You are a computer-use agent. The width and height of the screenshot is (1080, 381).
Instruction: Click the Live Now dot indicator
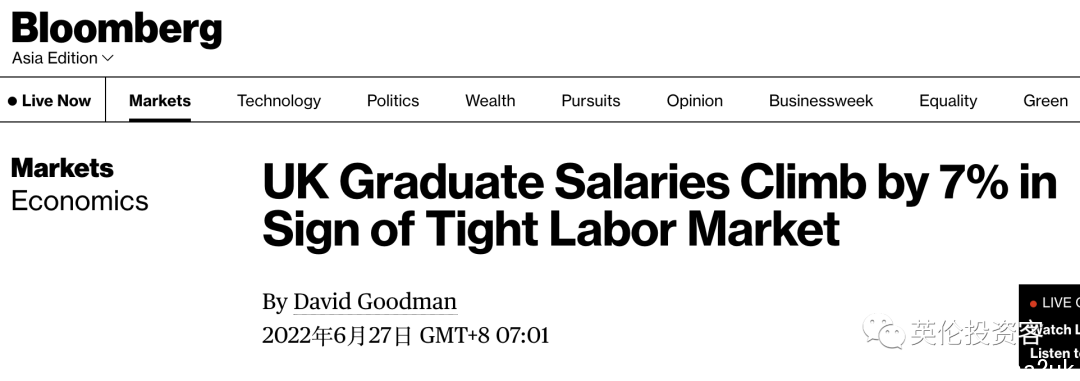[12, 101]
